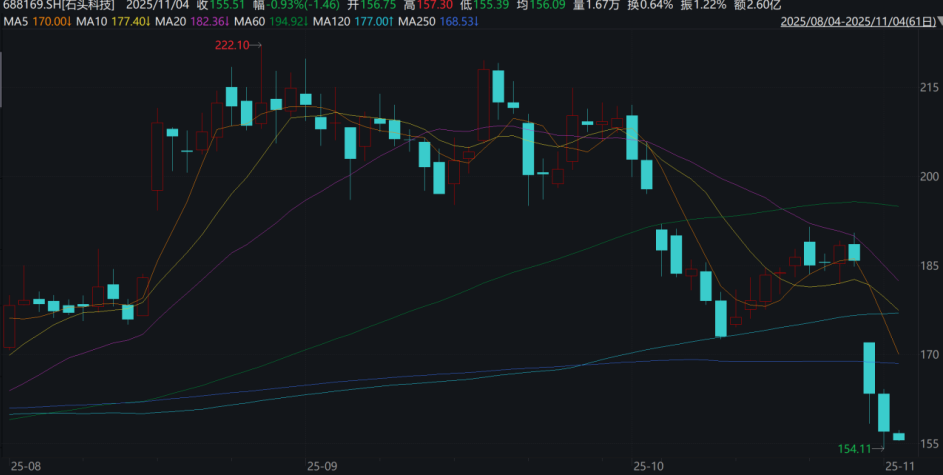Viewport: 943px width, 475px height.
Task: Click the first candlestick at chart's left edge
Action: pyautogui.click(x=9, y=326)
